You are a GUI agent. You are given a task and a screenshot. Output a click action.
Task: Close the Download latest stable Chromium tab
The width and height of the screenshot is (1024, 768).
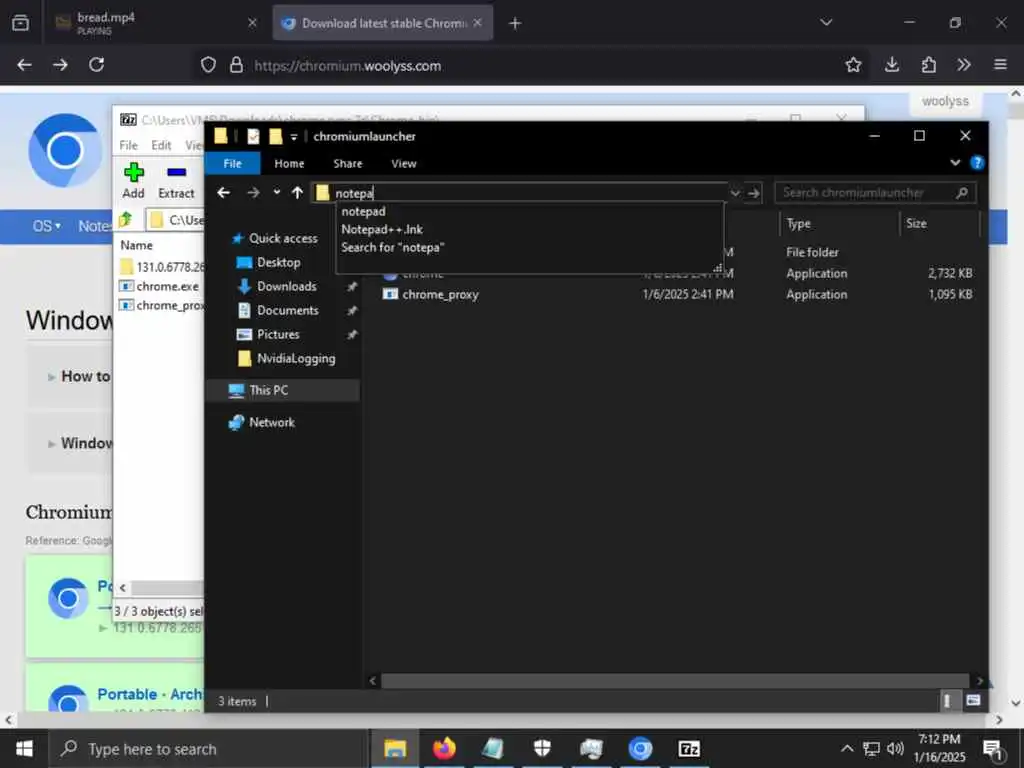[477, 23]
